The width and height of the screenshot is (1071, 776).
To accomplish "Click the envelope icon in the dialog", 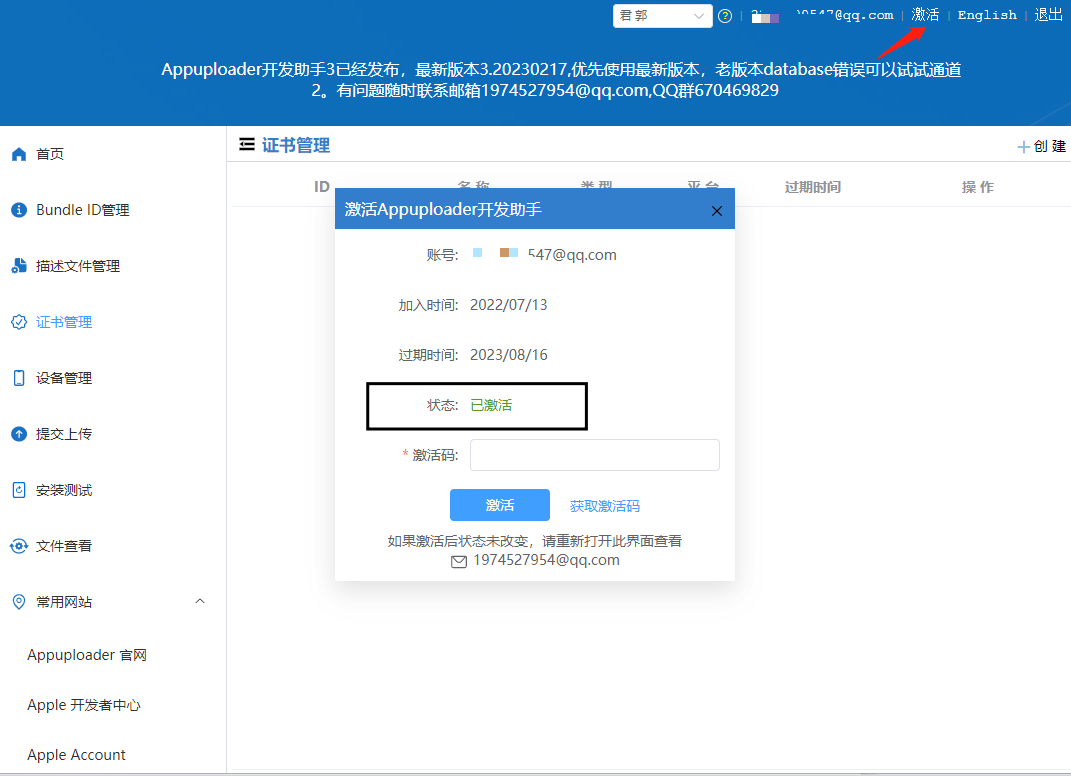I will (459, 562).
